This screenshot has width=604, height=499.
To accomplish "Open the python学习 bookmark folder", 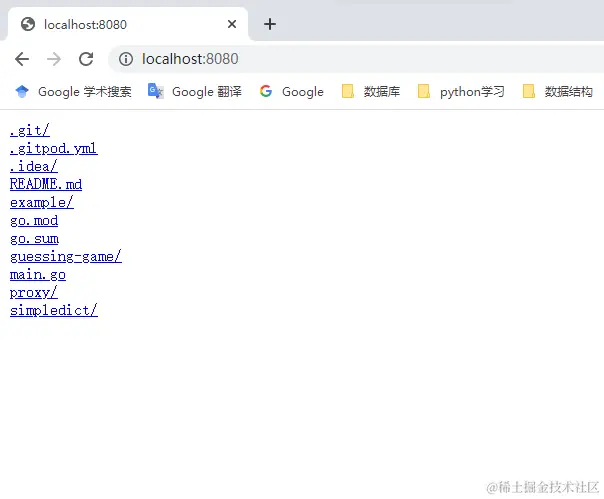I will click(x=461, y=92).
